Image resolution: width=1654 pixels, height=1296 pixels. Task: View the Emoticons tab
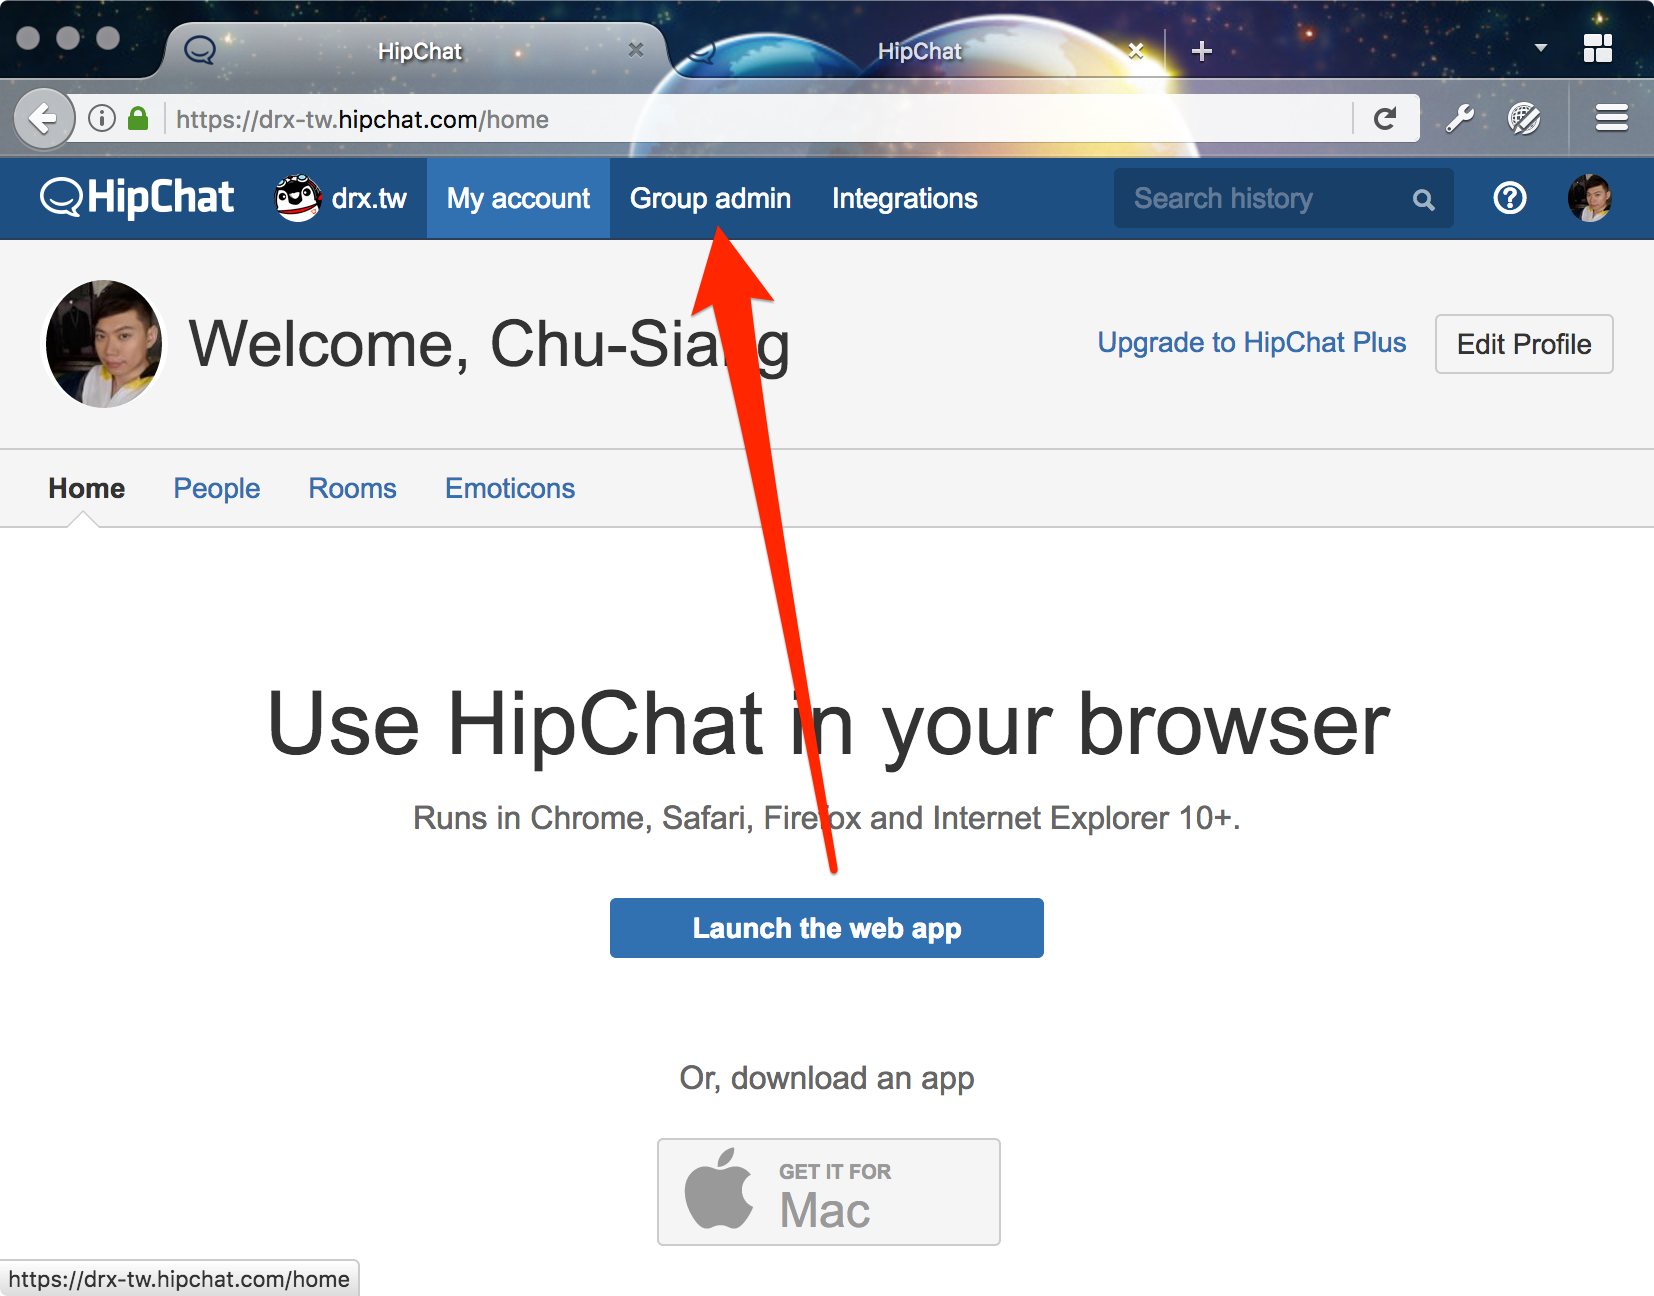510,488
